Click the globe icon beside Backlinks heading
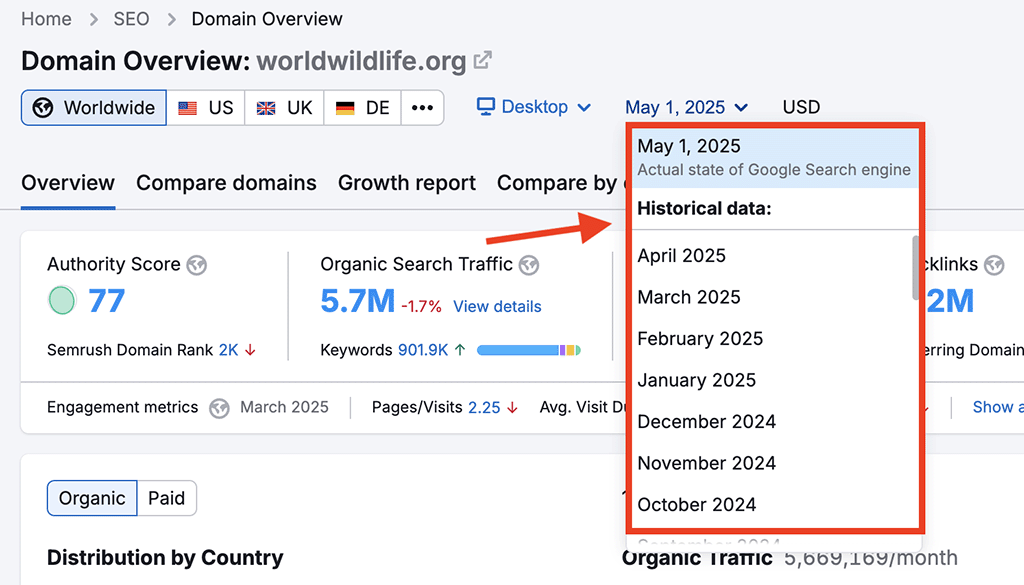The height and width of the screenshot is (585, 1024). coord(994,265)
